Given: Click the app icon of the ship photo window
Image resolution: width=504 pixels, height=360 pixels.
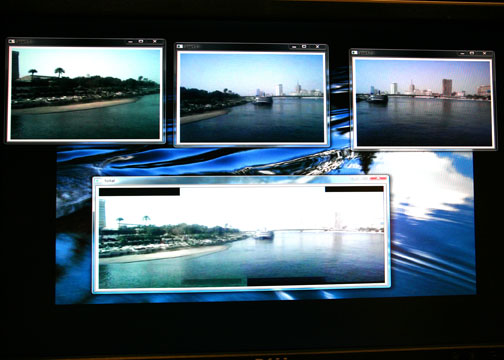Looking at the screenshot, I should 180,46.
